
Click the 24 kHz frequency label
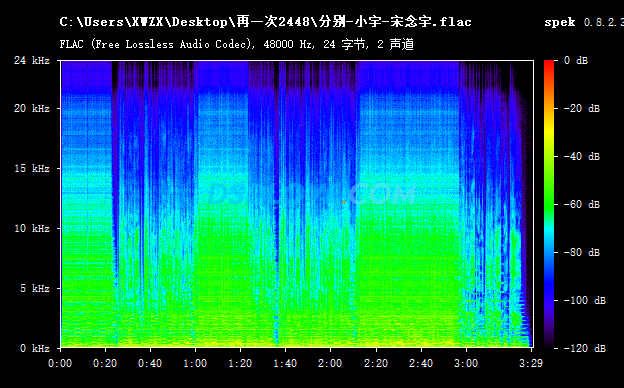point(32,60)
